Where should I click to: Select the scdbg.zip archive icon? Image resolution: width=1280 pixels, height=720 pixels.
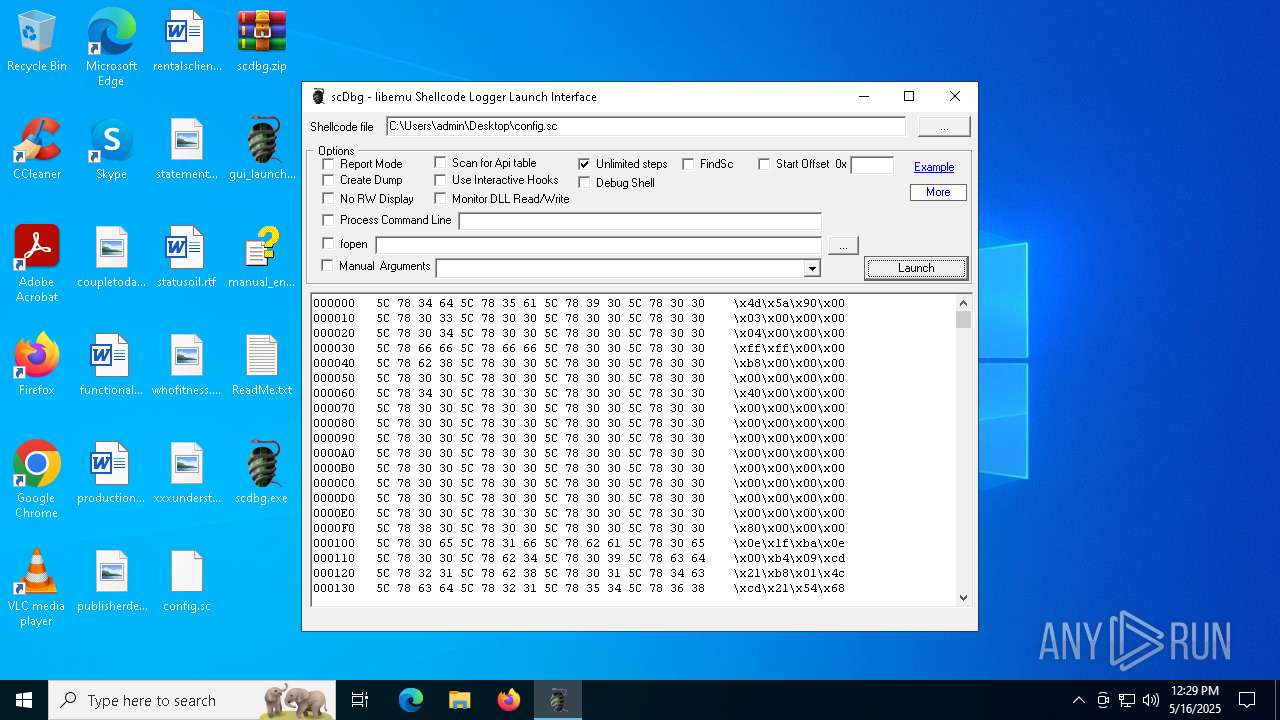click(262, 41)
